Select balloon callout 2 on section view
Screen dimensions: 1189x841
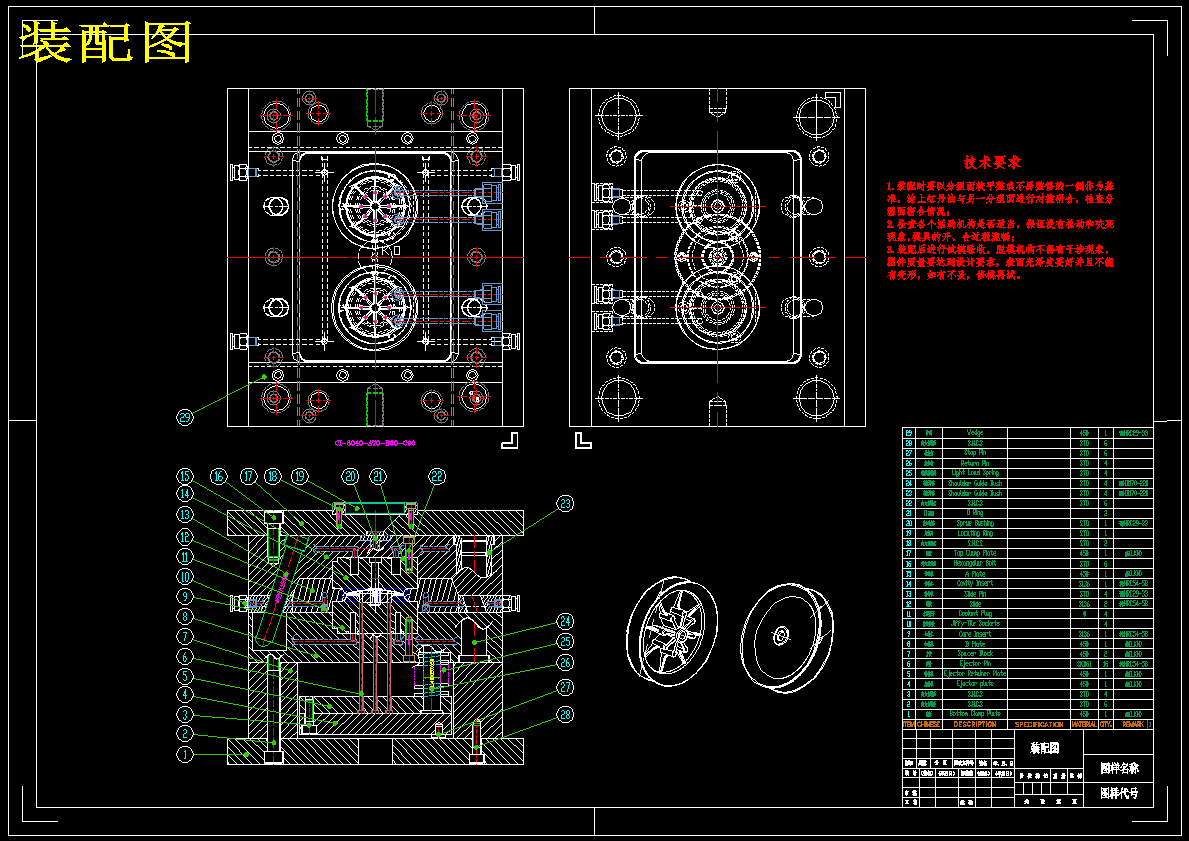coord(185,734)
